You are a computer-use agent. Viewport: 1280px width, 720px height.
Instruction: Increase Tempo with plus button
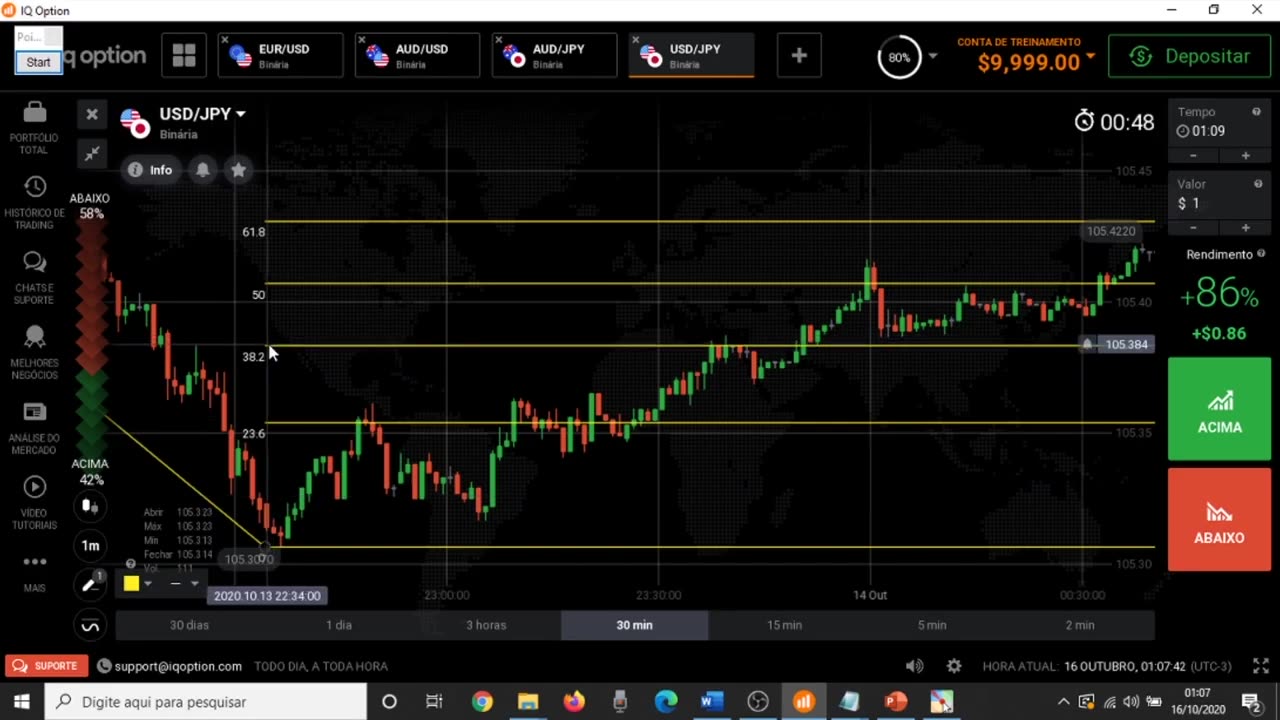coord(1245,156)
